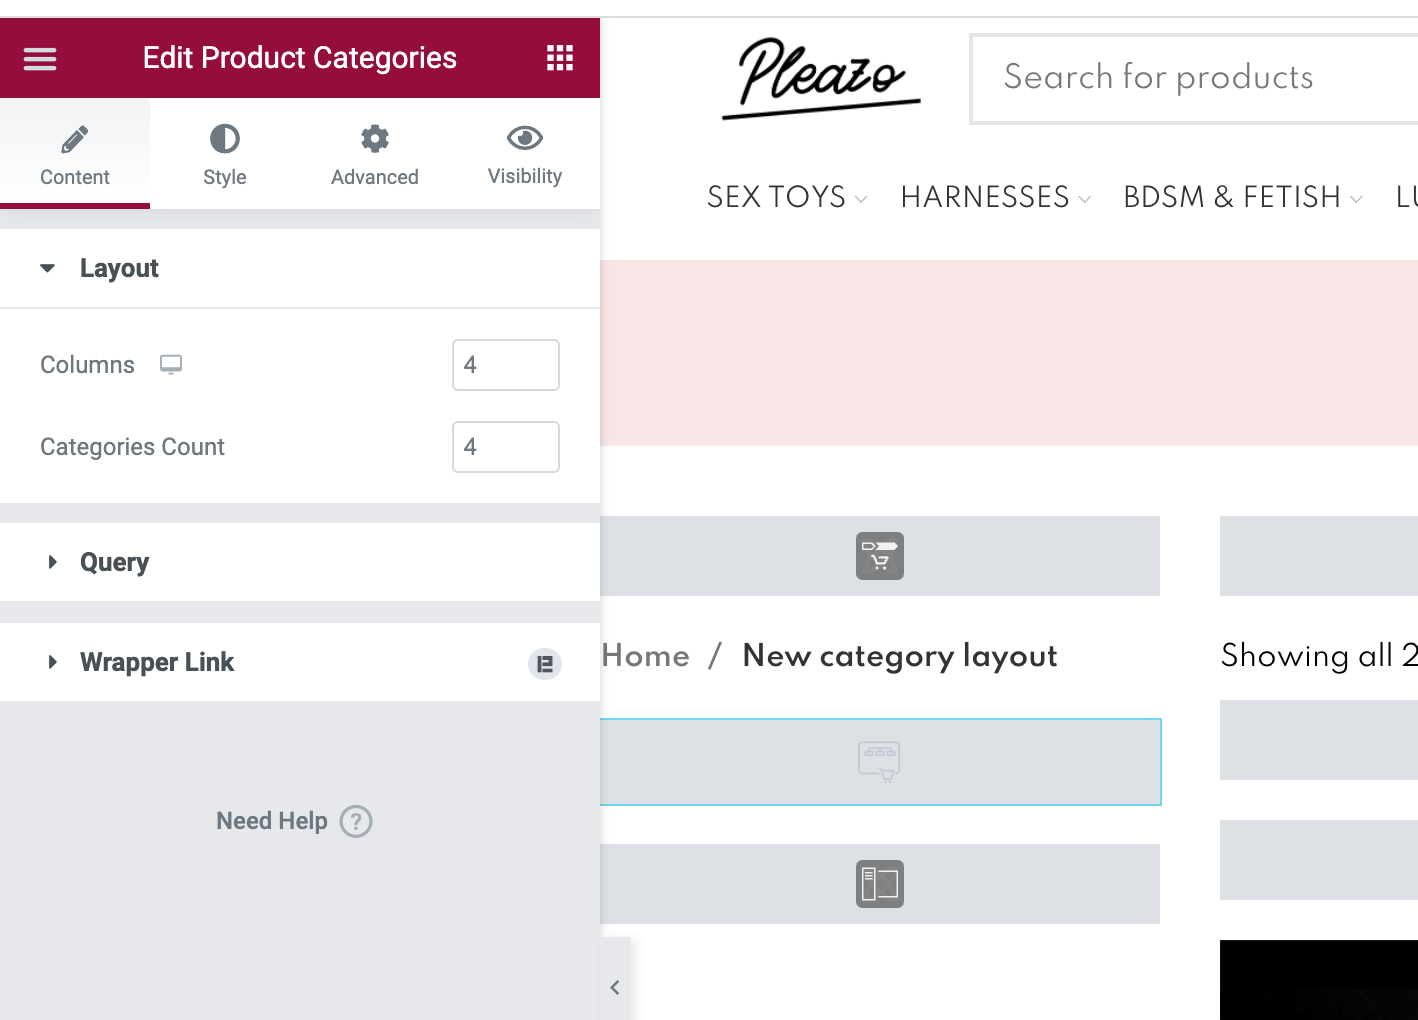Image resolution: width=1418 pixels, height=1020 pixels.
Task: Click the Pleazo logo
Action: (821, 78)
